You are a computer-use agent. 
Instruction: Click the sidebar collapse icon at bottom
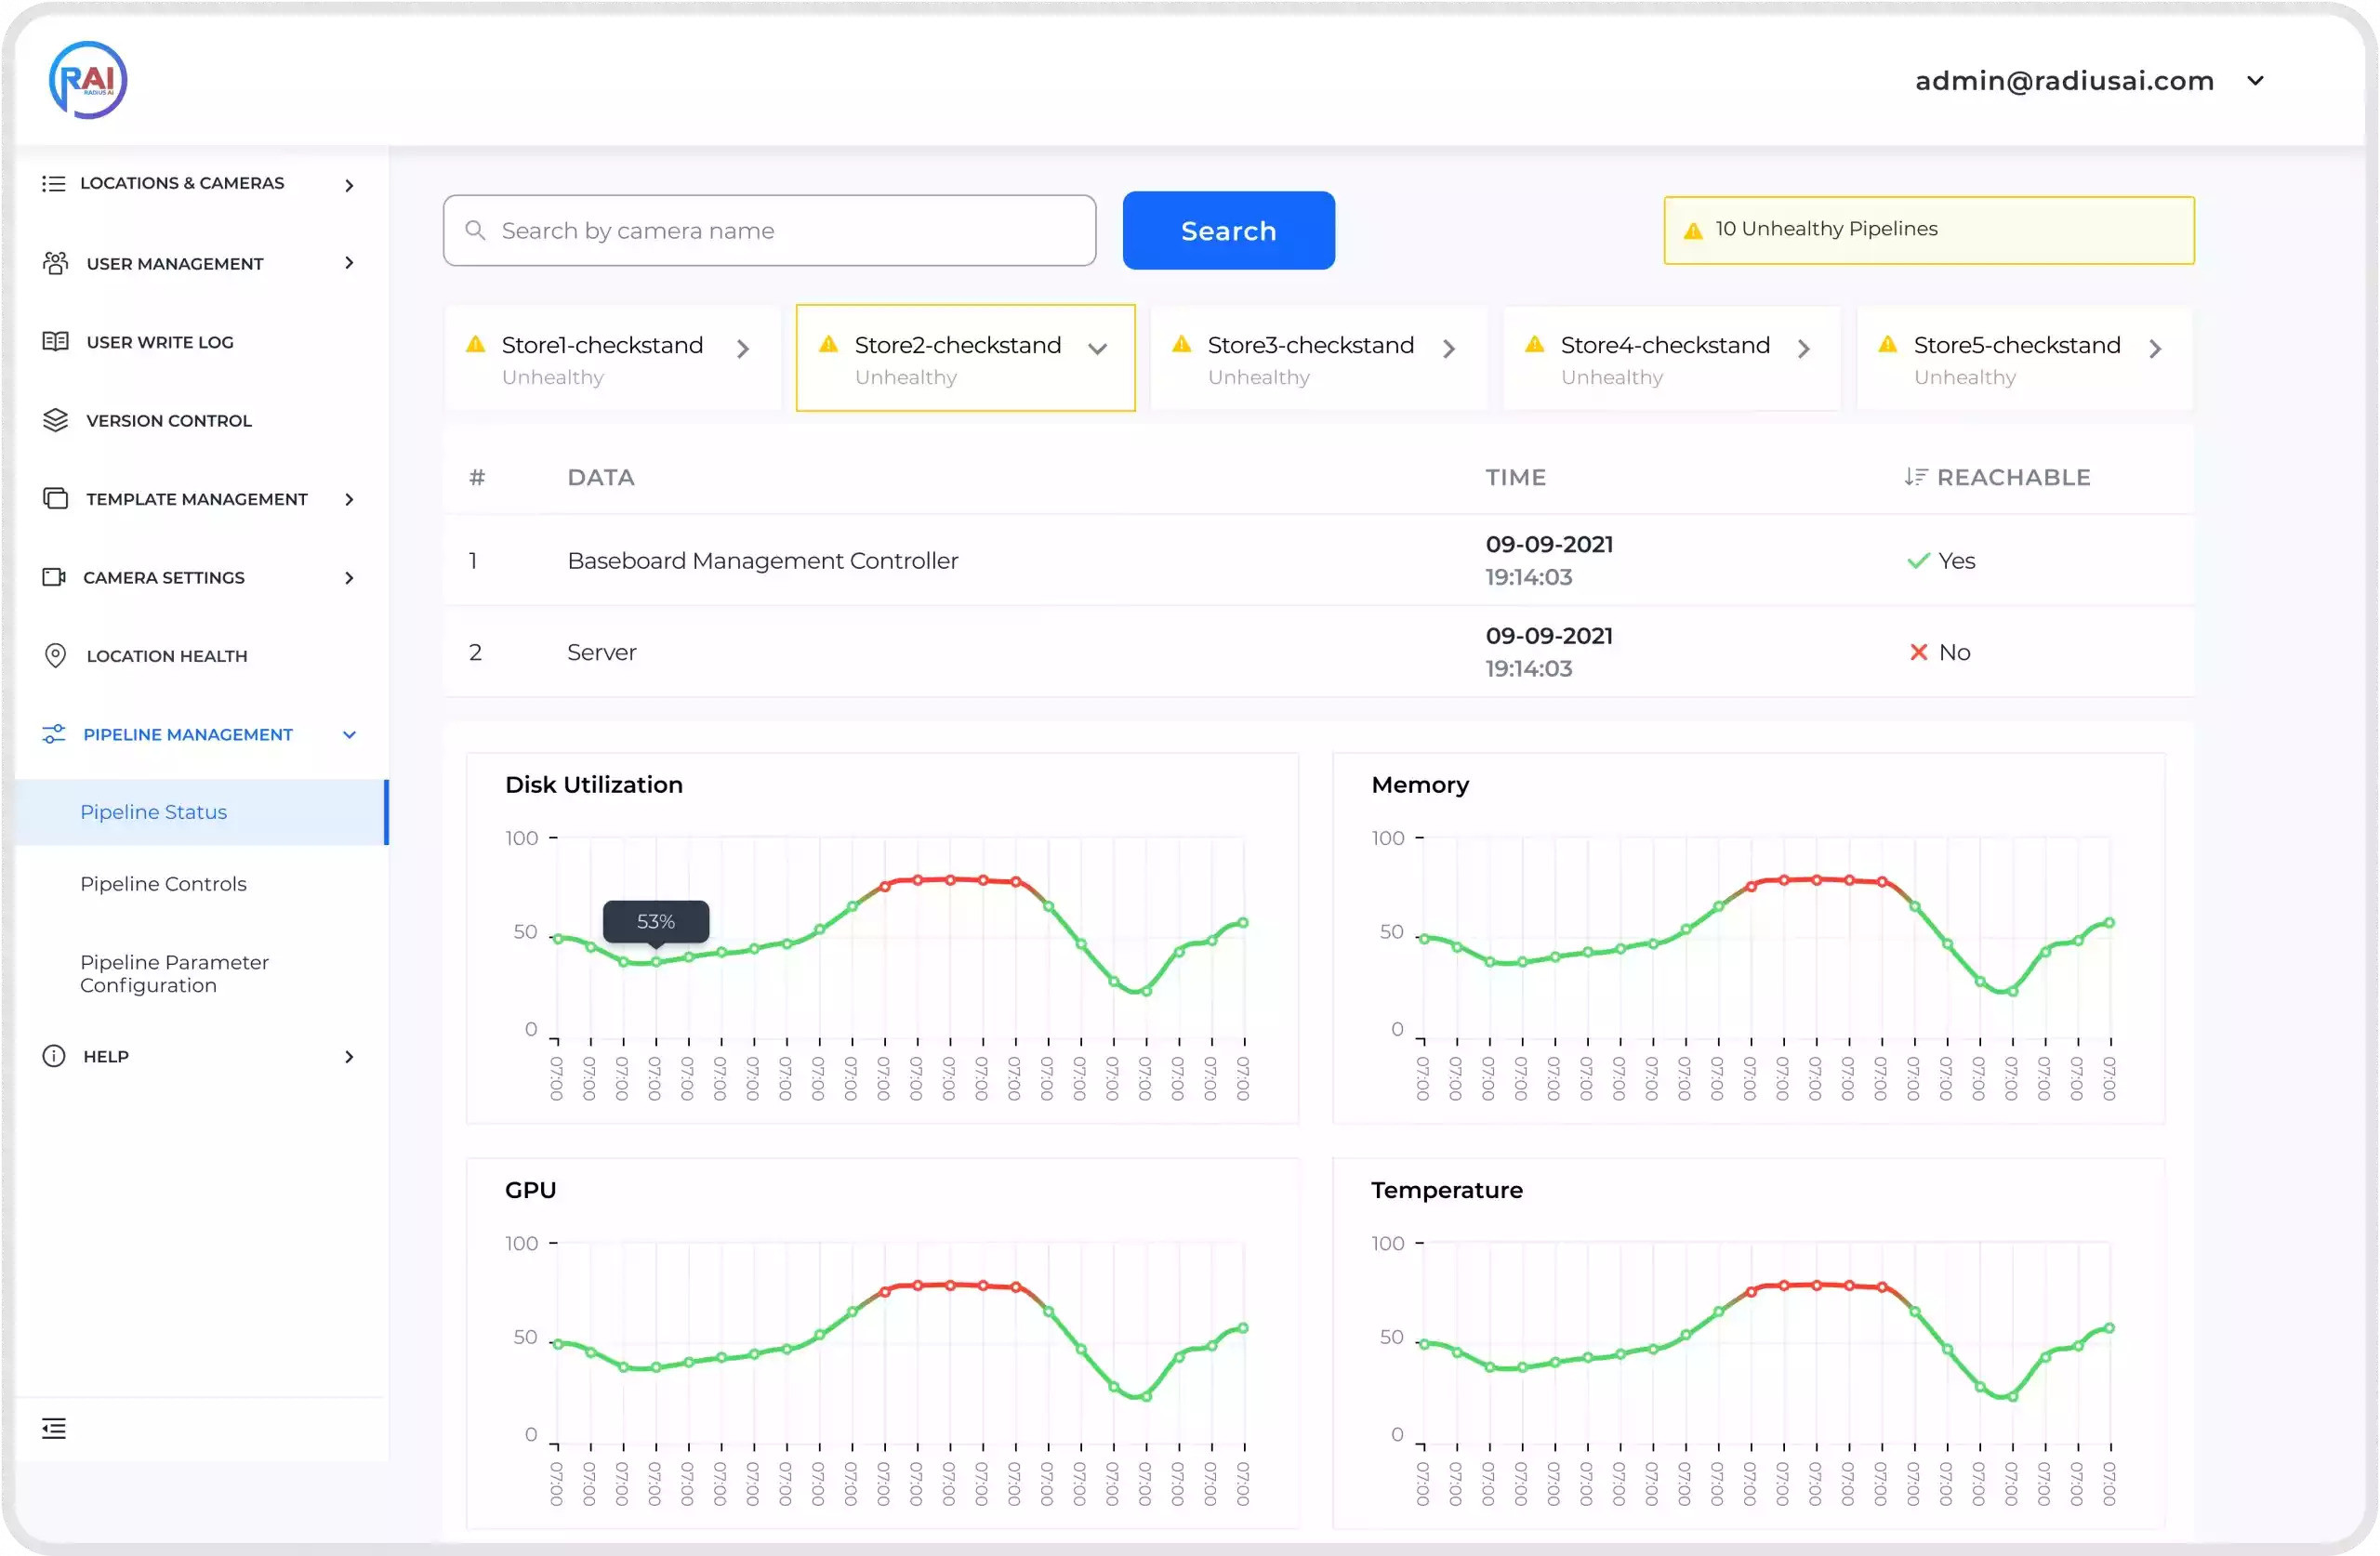pos(54,1428)
